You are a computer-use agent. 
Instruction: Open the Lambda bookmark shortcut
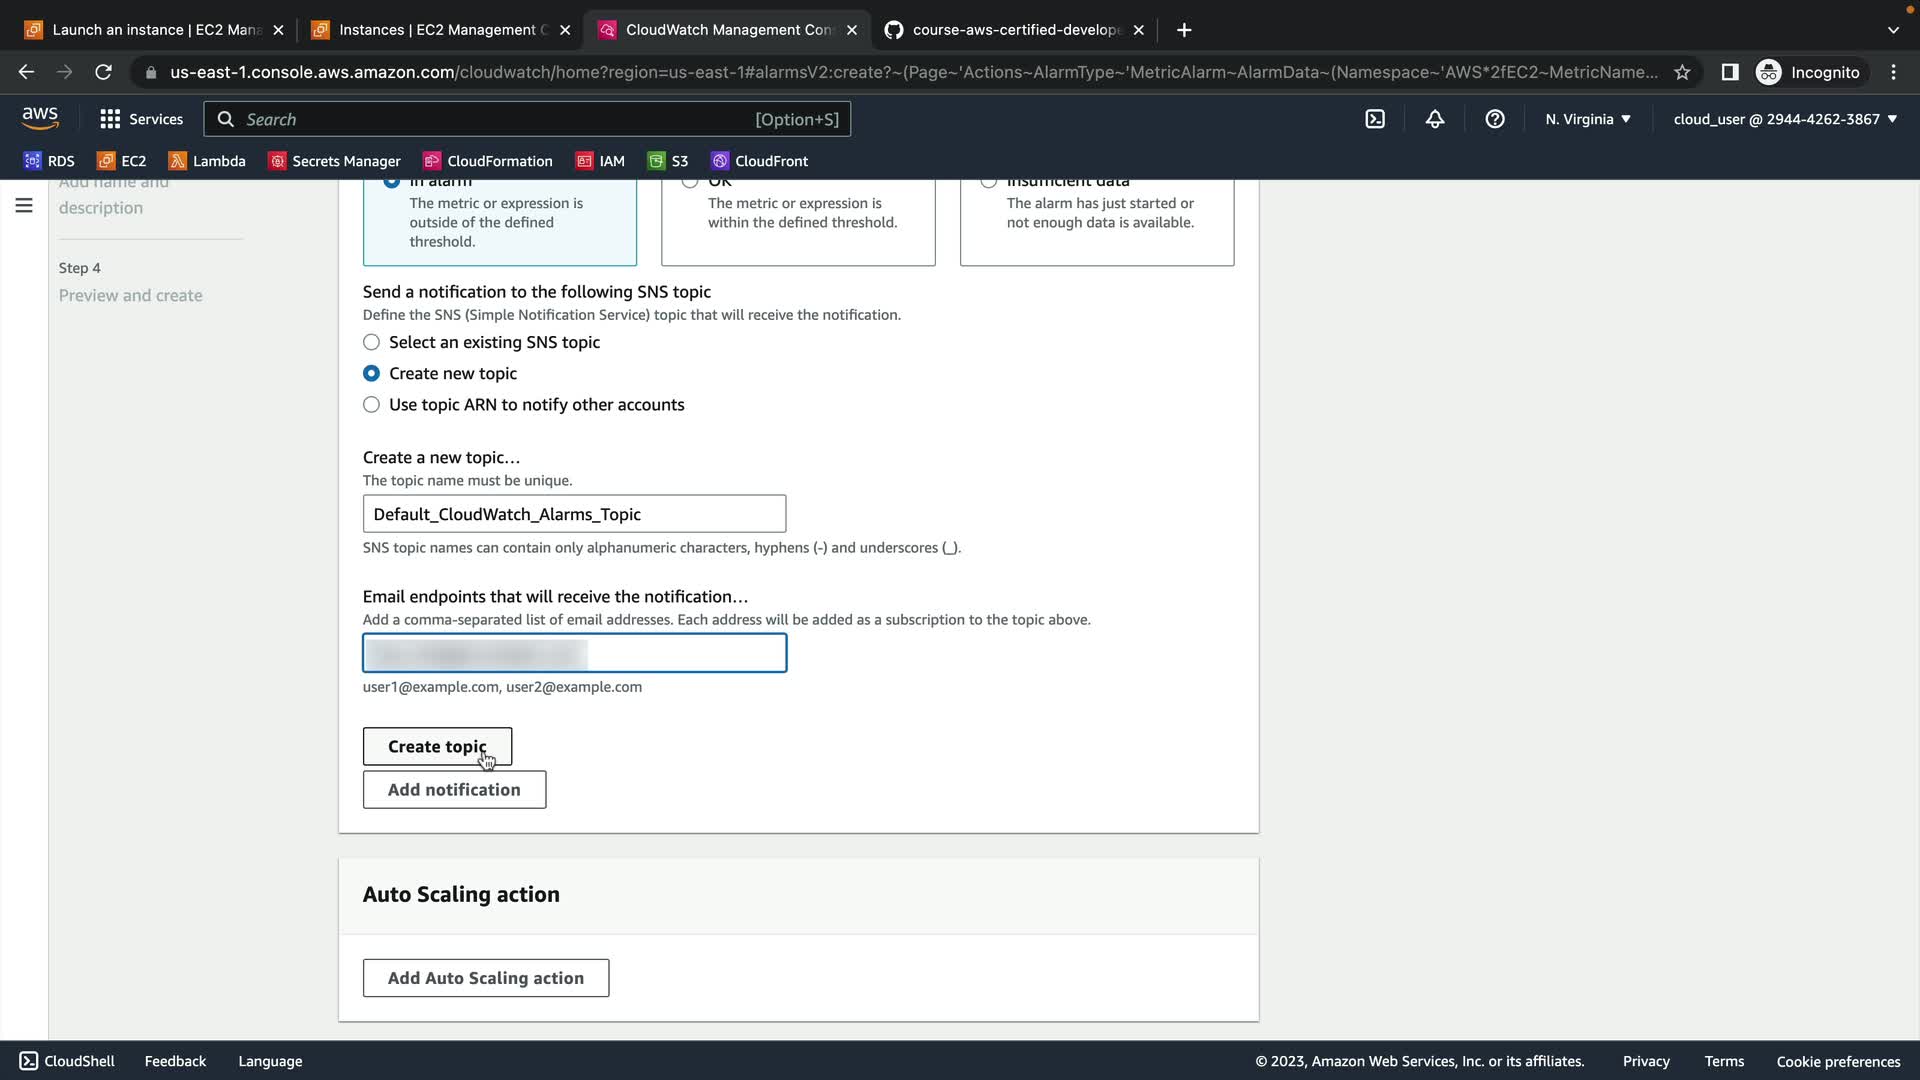click(207, 161)
